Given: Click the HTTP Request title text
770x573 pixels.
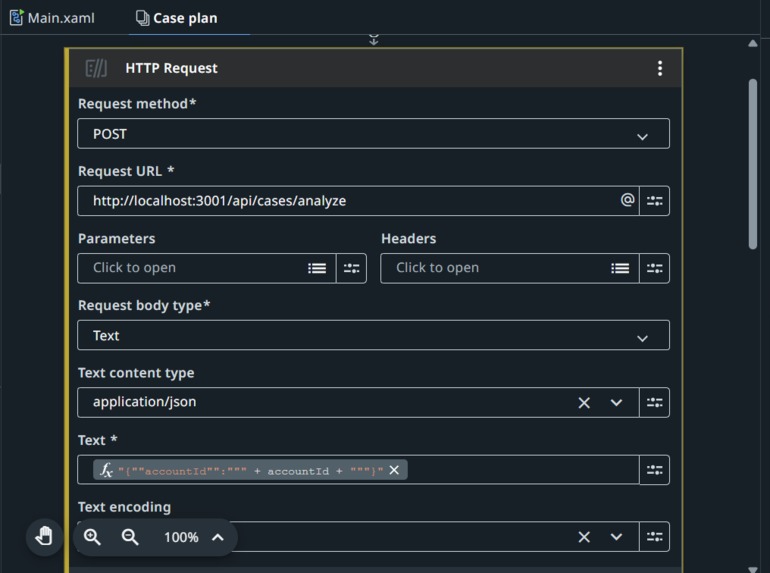Looking at the screenshot, I should [x=171, y=68].
